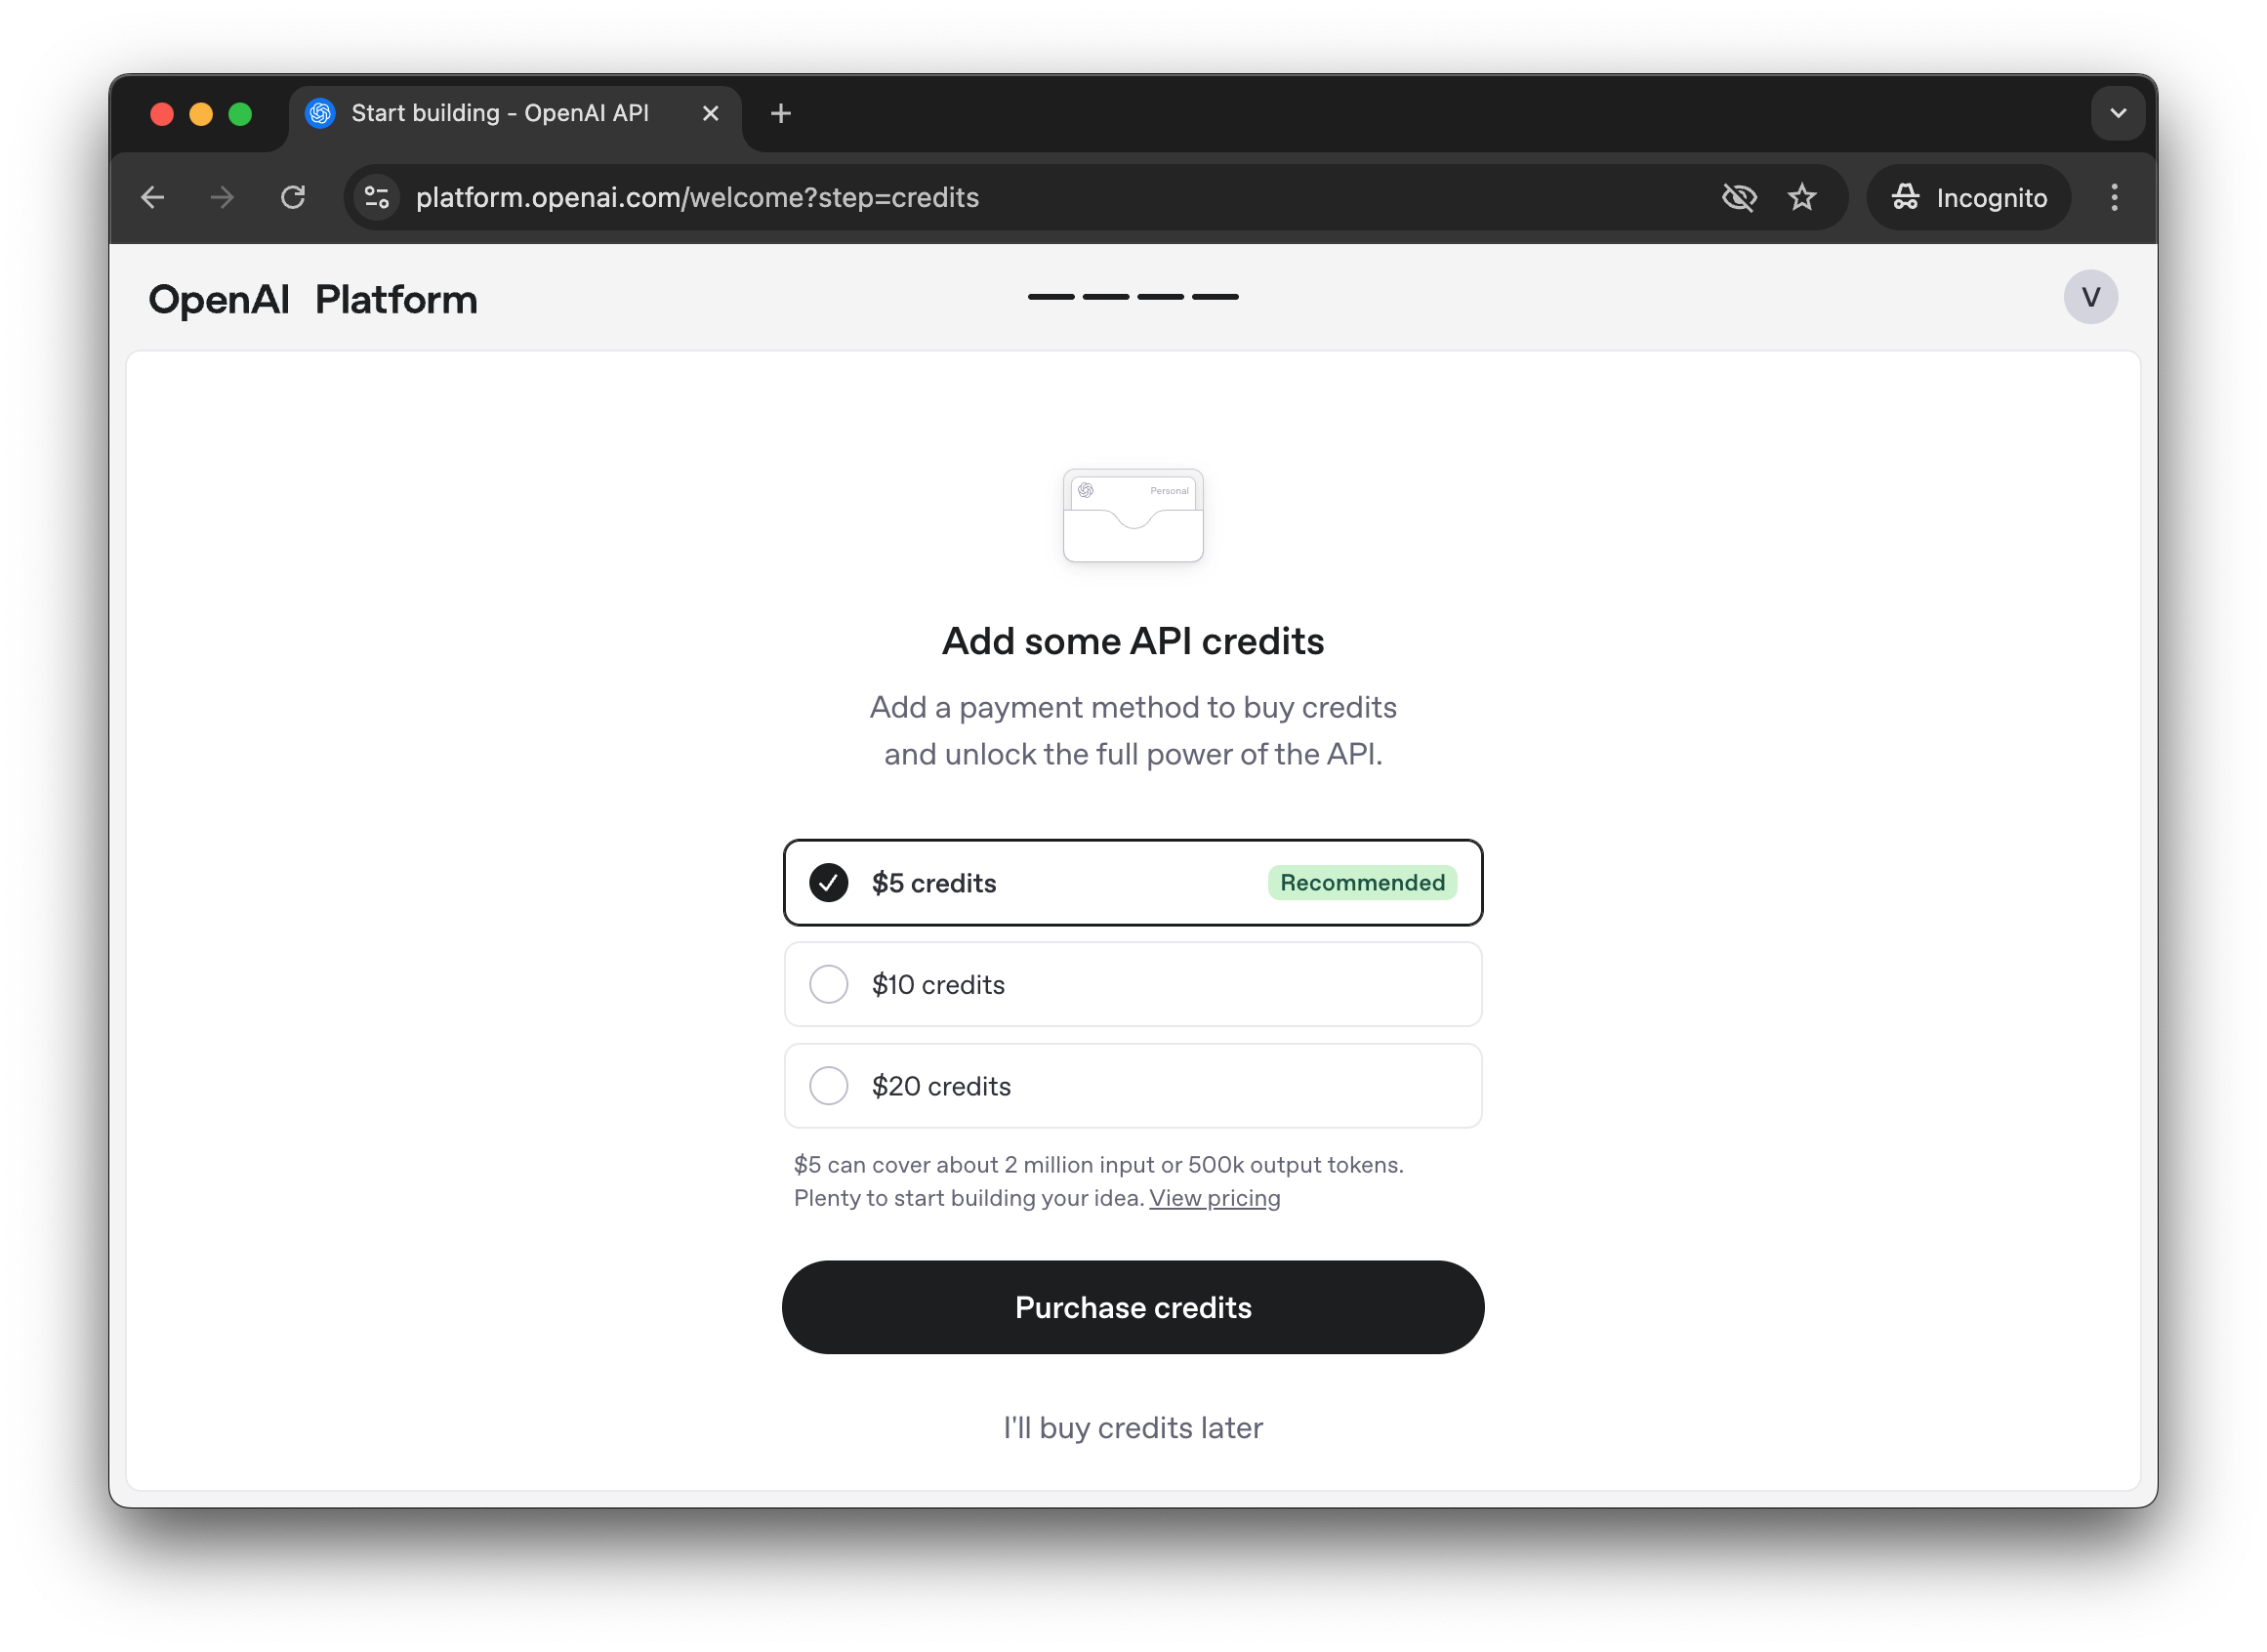Expand the tab search dropdown arrow
Image resolution: width=2267 pixels, height=1652 pixels.
2117,113
